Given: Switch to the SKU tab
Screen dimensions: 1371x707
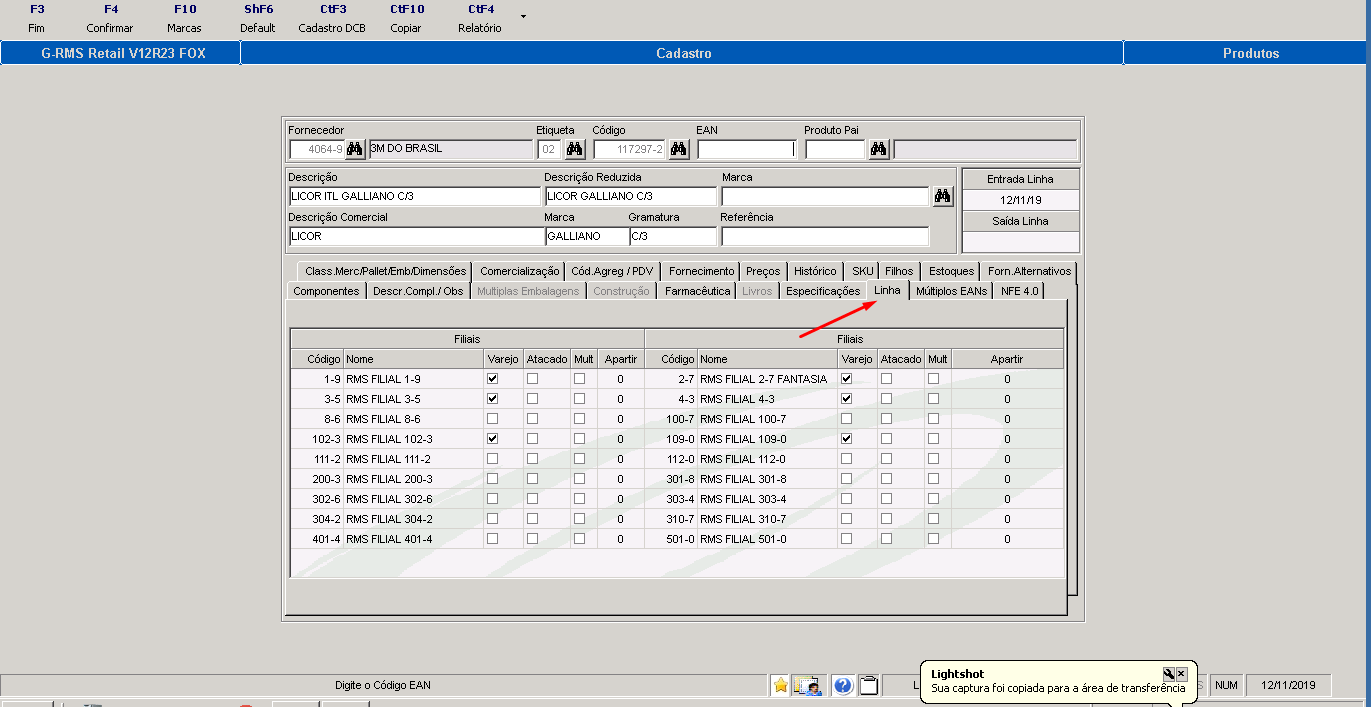Looking at the screenshot, I should coord(862,271).
